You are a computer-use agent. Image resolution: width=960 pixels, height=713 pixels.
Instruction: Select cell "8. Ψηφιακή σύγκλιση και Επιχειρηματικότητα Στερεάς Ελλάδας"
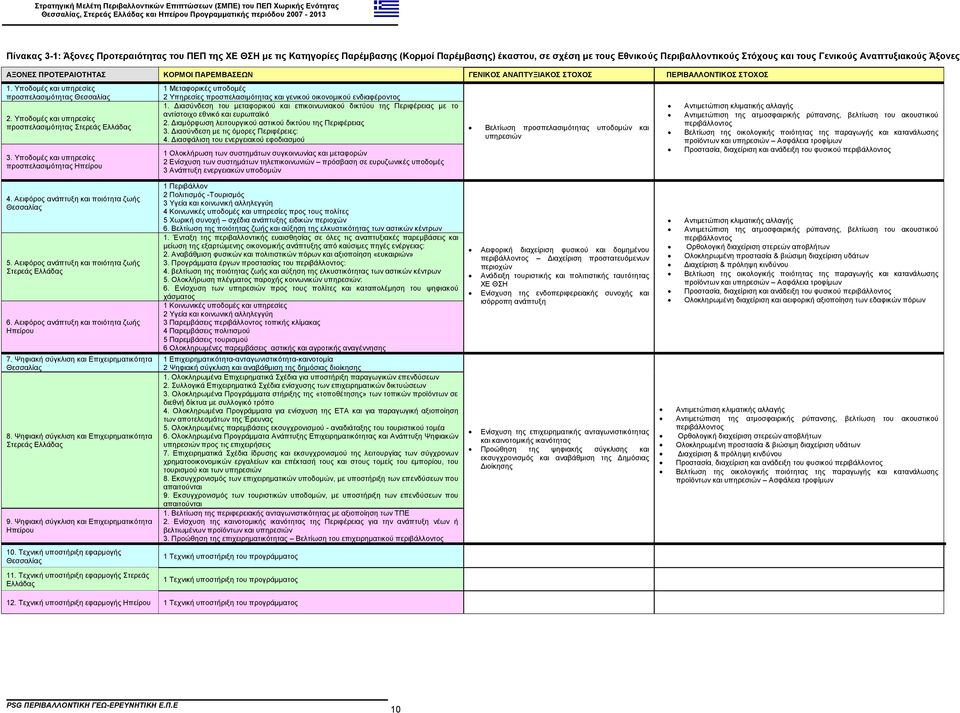click(80, 441)
